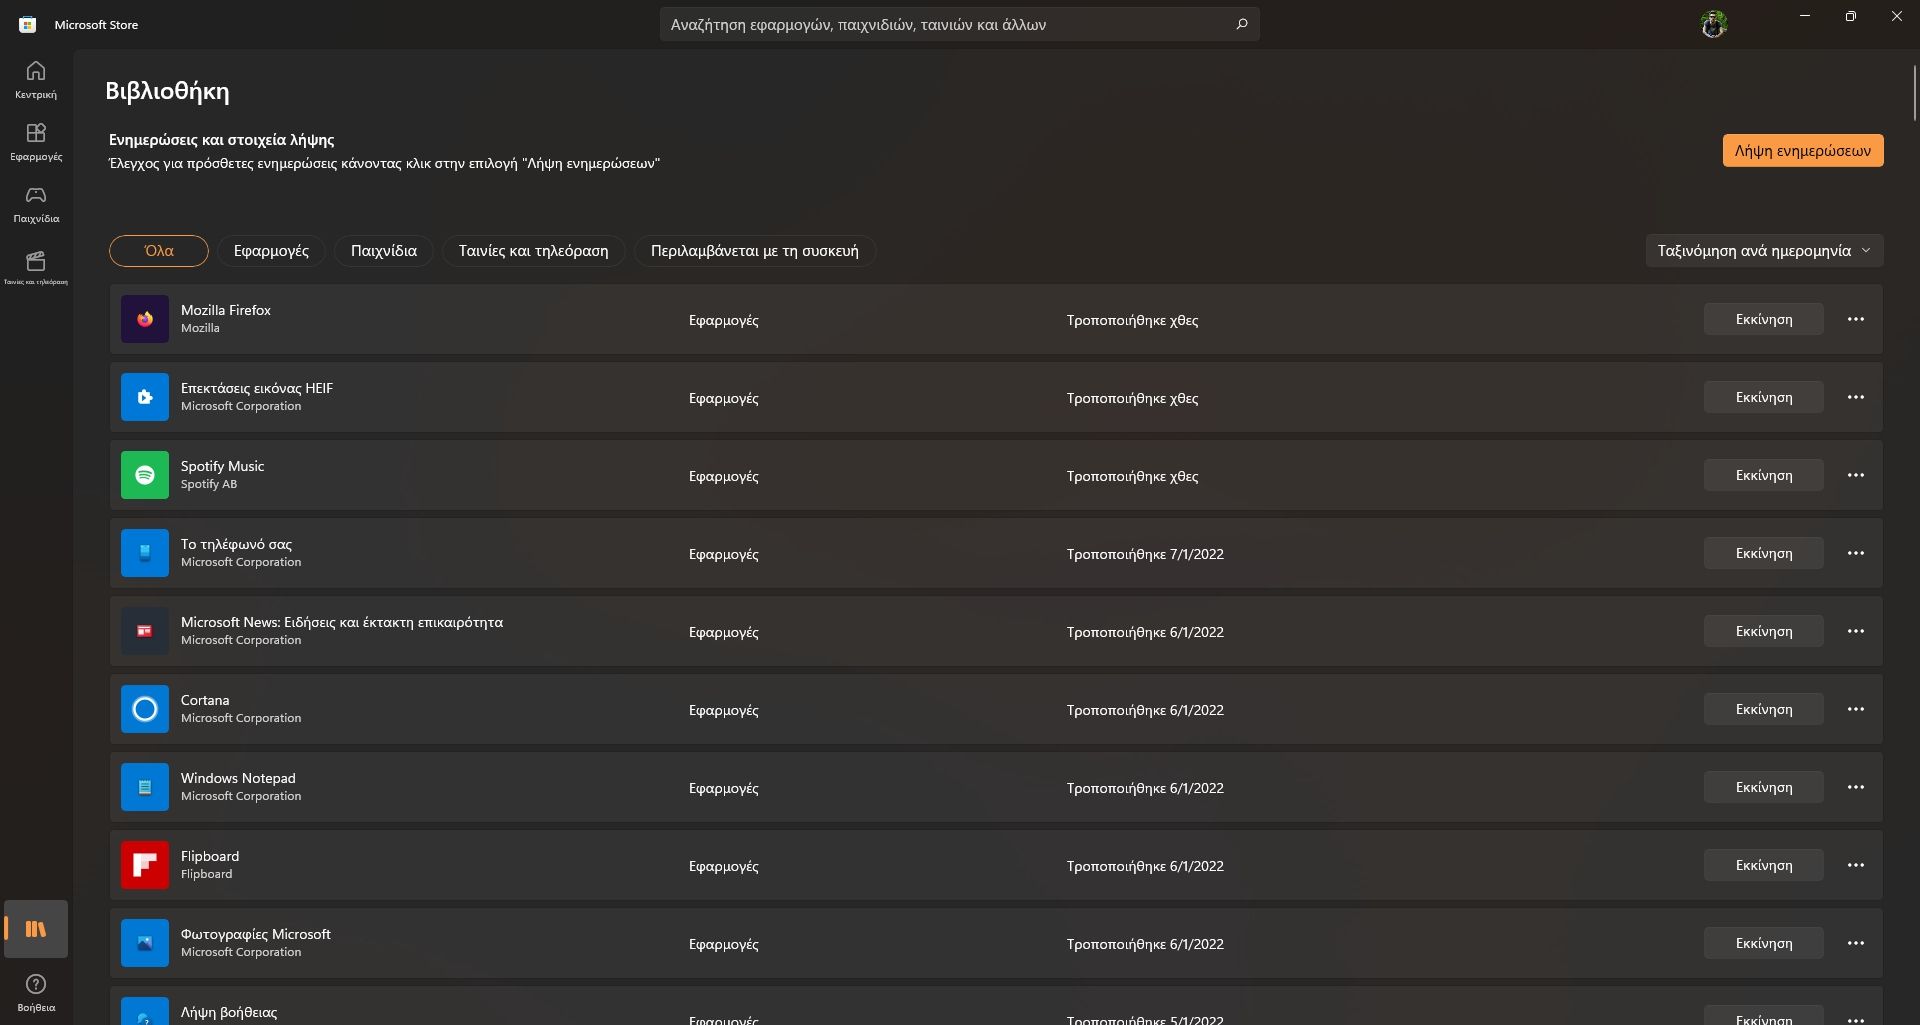Launch Cortana with its Εκκίνηση button
Image resolution: width=1920 pixels, height=1025 pixels.
pyautogui.click(x=1762, y=709)
